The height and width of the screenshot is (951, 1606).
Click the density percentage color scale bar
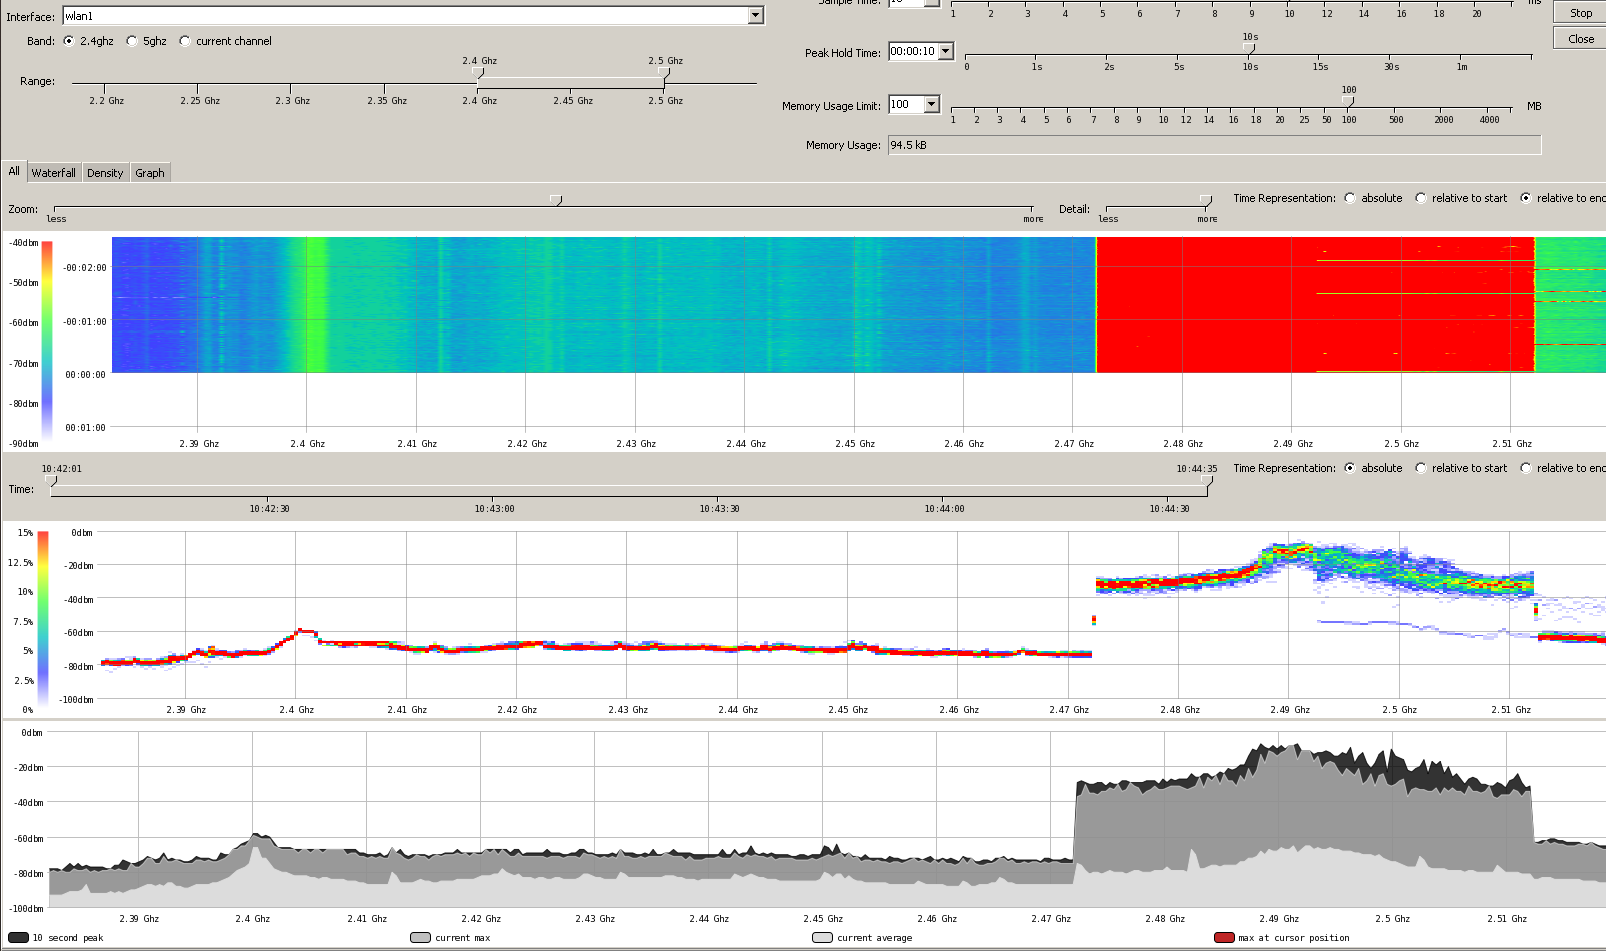43,620
